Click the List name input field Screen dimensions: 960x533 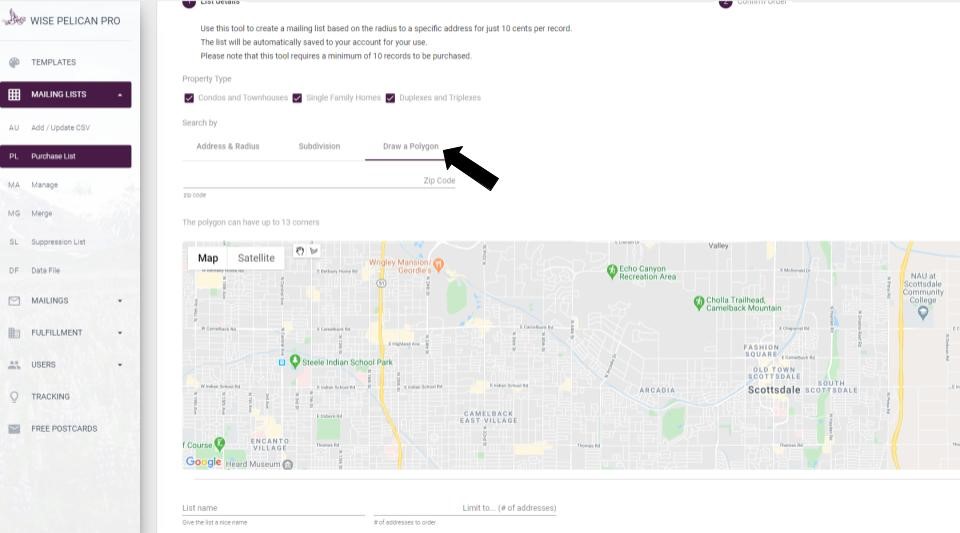pyautogui.click(x=273, y=508)
